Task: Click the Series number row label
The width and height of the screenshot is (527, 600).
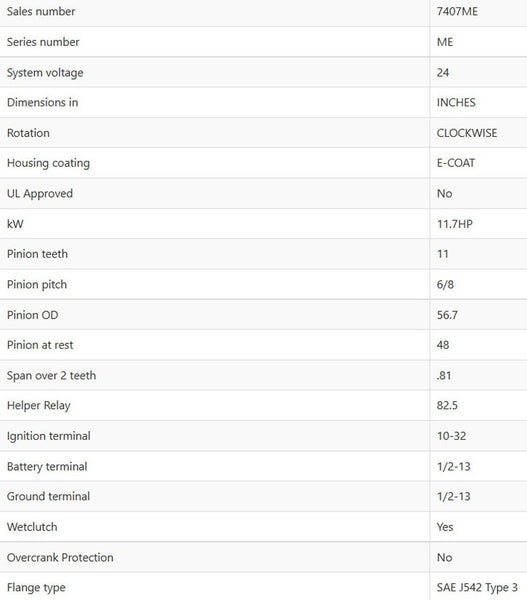Action: tap(43, 42)
